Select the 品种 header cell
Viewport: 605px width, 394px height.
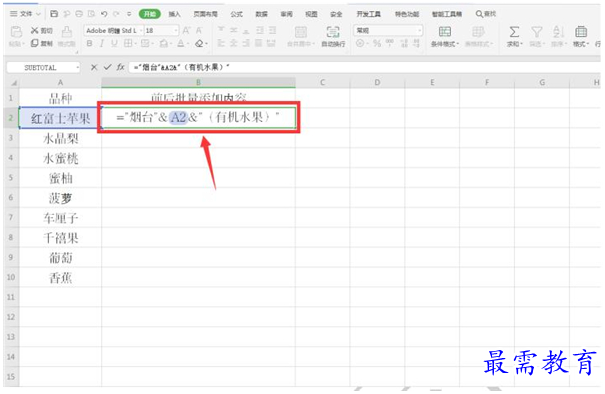coord(61,98)
